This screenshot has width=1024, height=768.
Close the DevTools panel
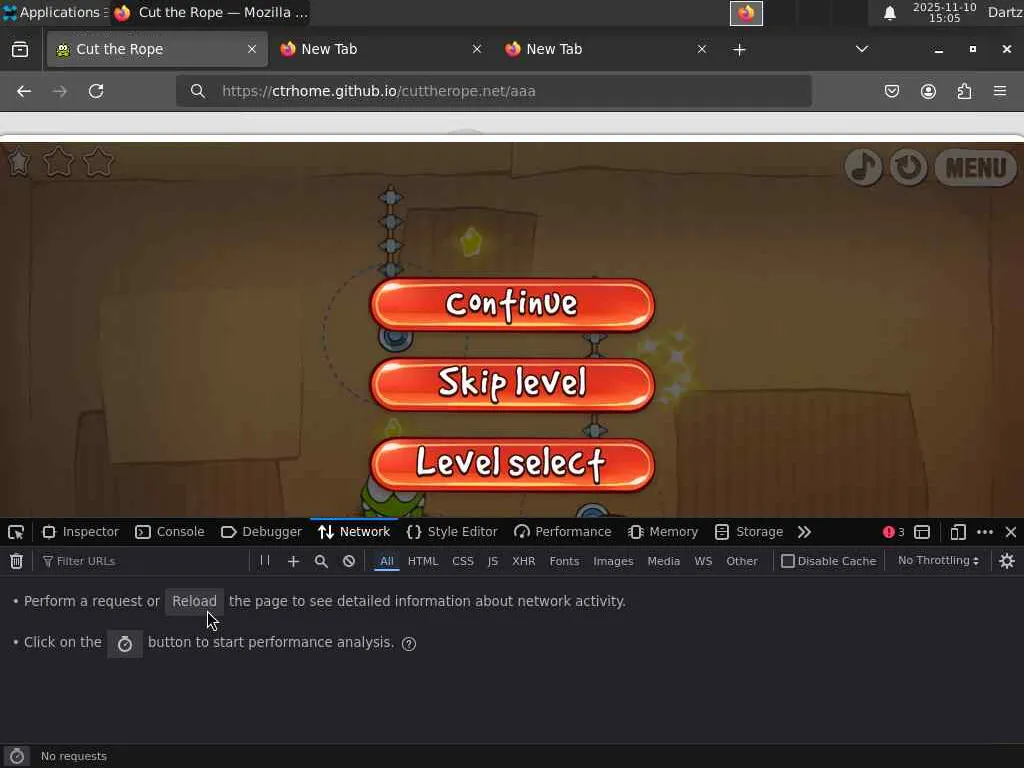tap(1011, 532)
